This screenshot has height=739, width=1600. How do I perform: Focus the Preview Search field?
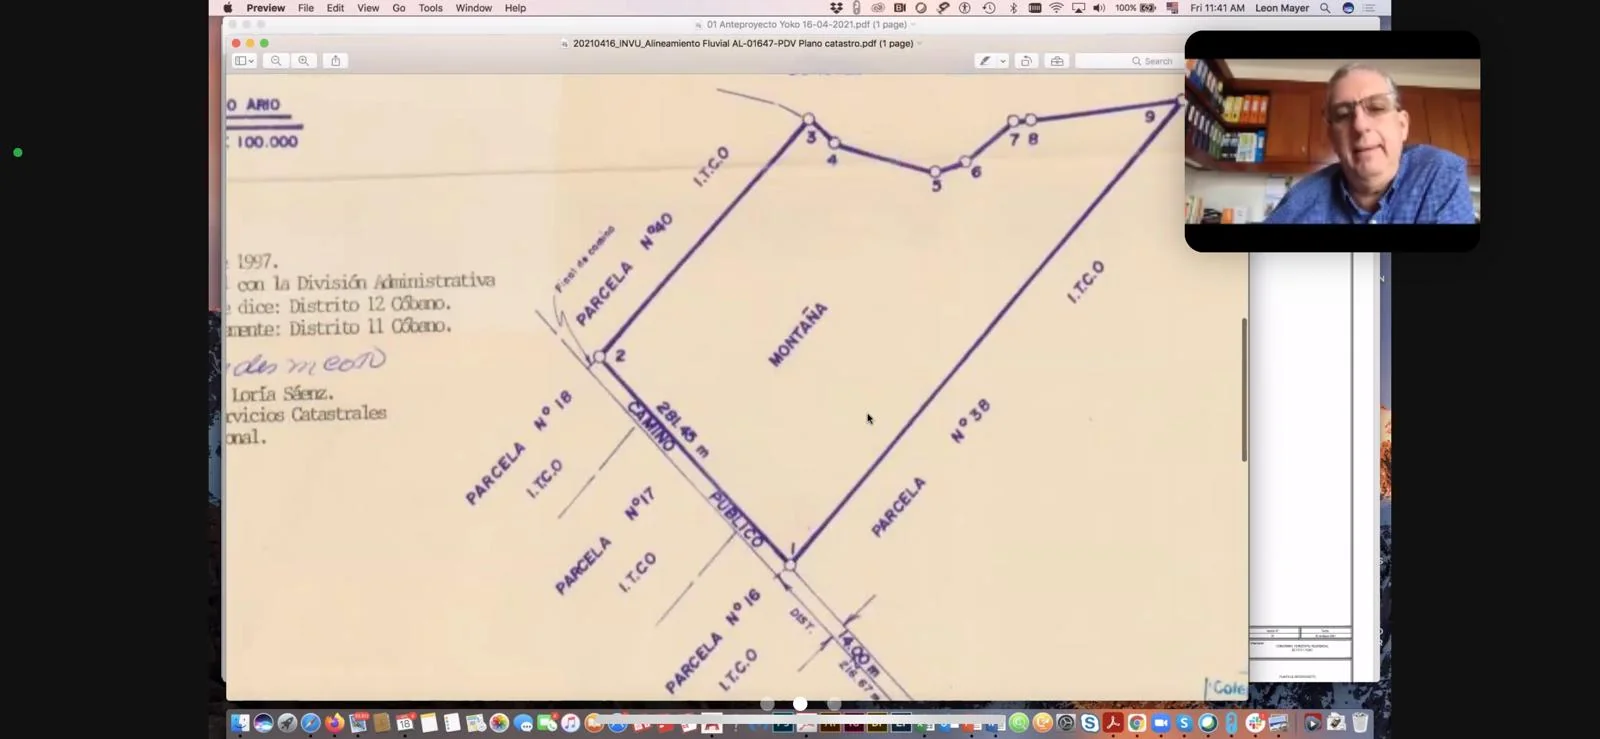1130,61
